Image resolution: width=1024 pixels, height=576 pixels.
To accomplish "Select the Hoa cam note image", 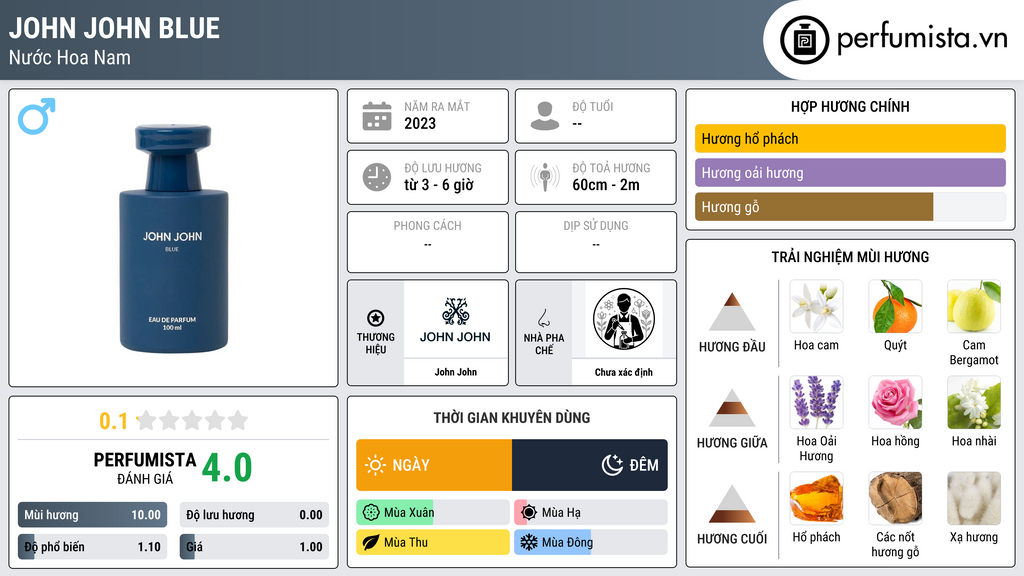I will [x=816, y=306].
